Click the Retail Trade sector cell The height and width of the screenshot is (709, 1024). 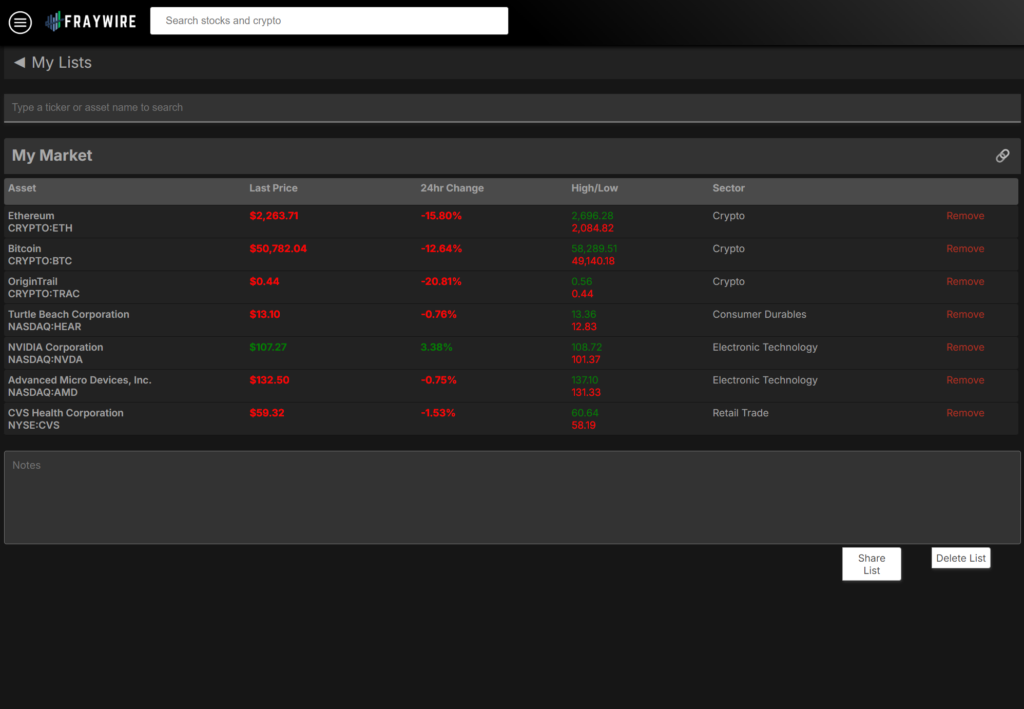click(740, 413)
